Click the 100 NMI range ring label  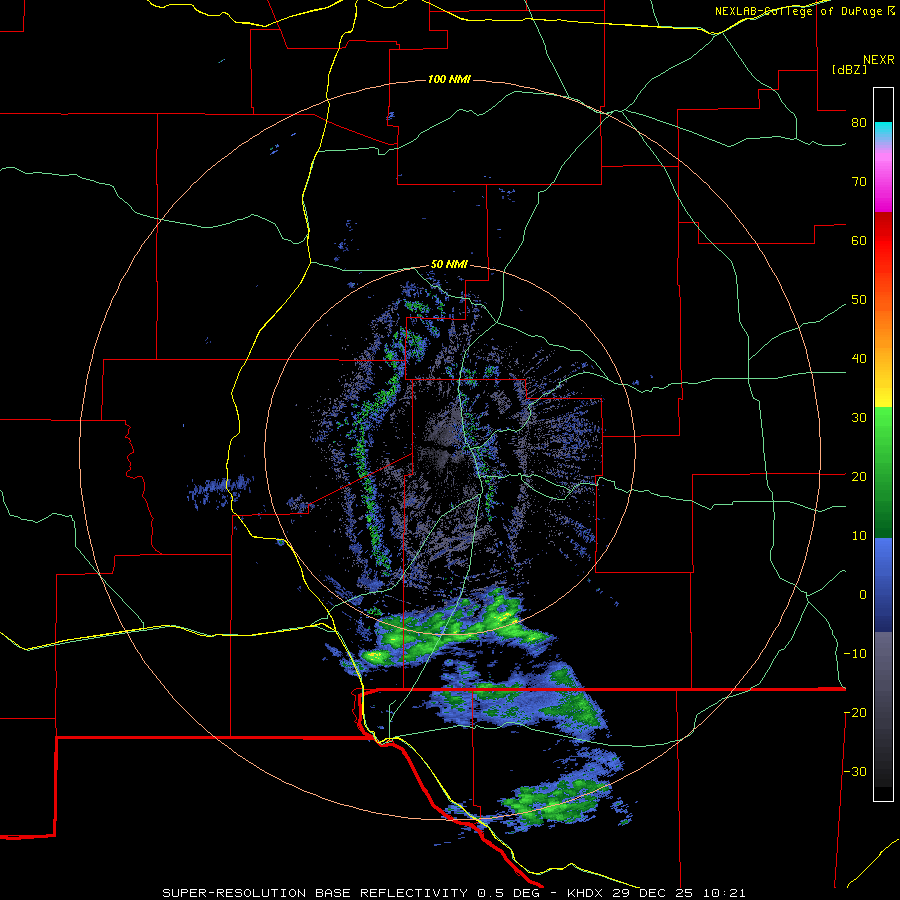[449, 79]
